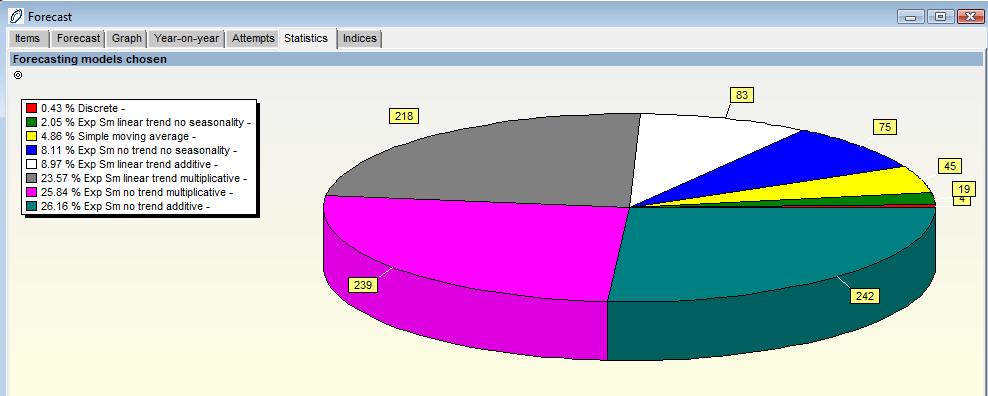Click the yellow Simple moving average swatch
Image resolution: width=988 pixels, height=396 pixels.
[x=32, y=136]
